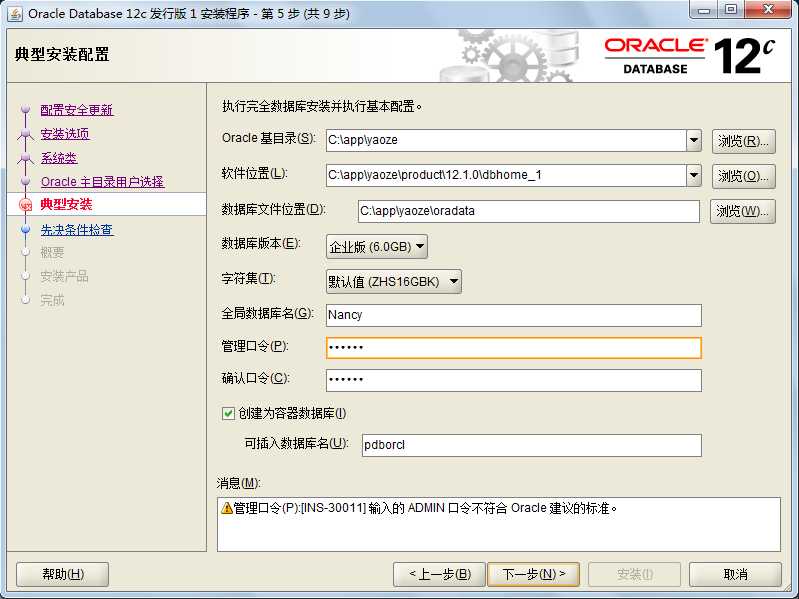Select the 典型安装 step
The image size is (799, 599).
66,204
